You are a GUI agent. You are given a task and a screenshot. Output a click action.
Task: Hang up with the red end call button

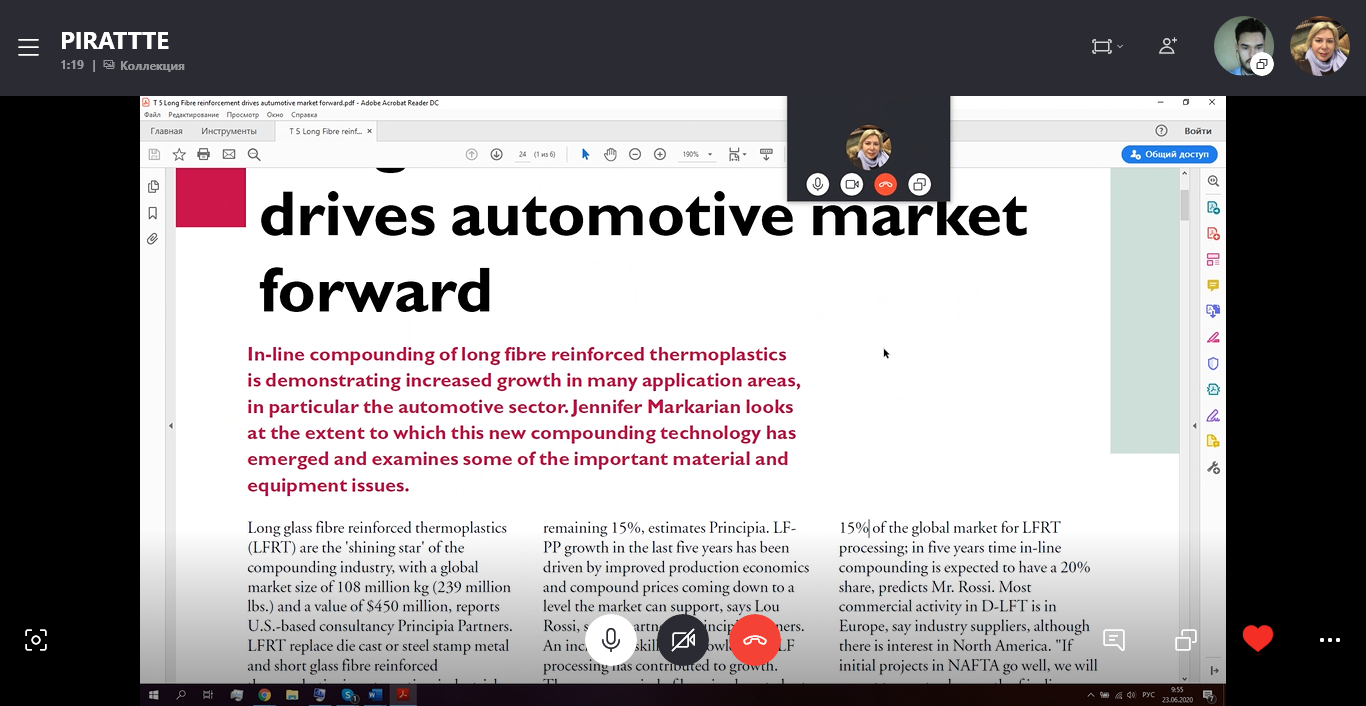click(755, 640)
